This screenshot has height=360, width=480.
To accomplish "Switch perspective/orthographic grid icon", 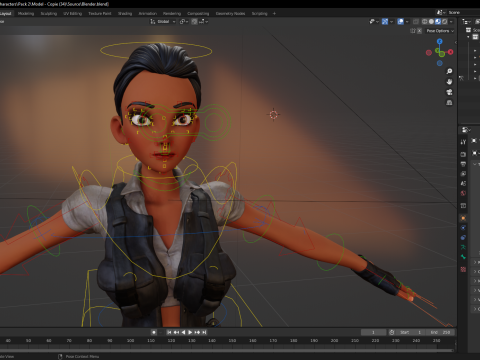I will tap(449, 103).
